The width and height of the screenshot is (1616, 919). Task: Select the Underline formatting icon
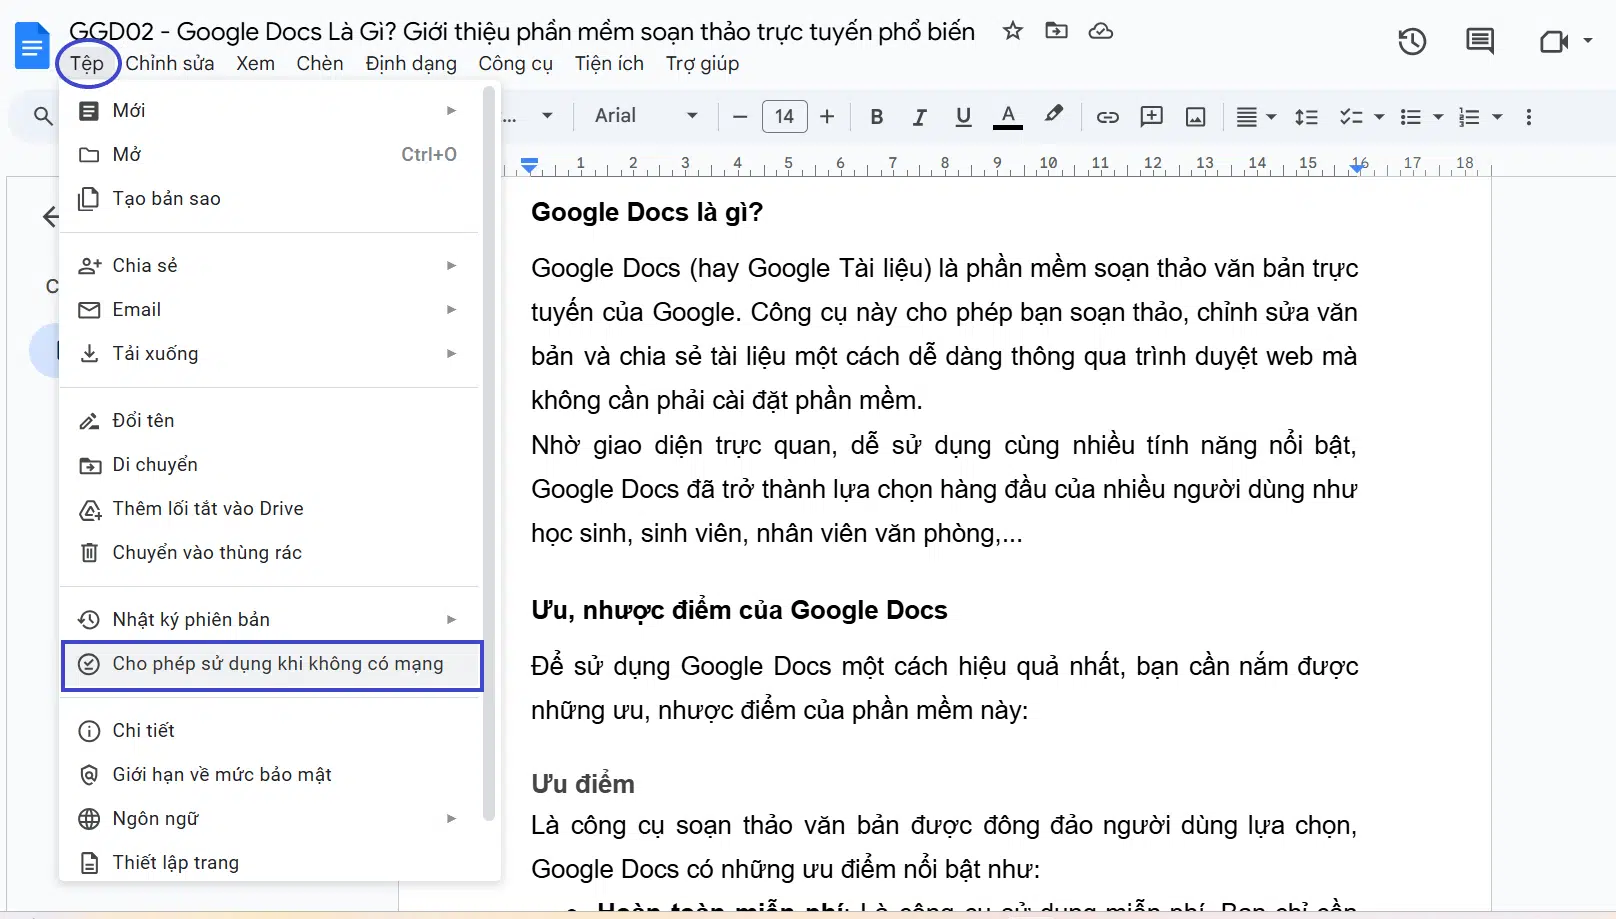coord(963,117)
